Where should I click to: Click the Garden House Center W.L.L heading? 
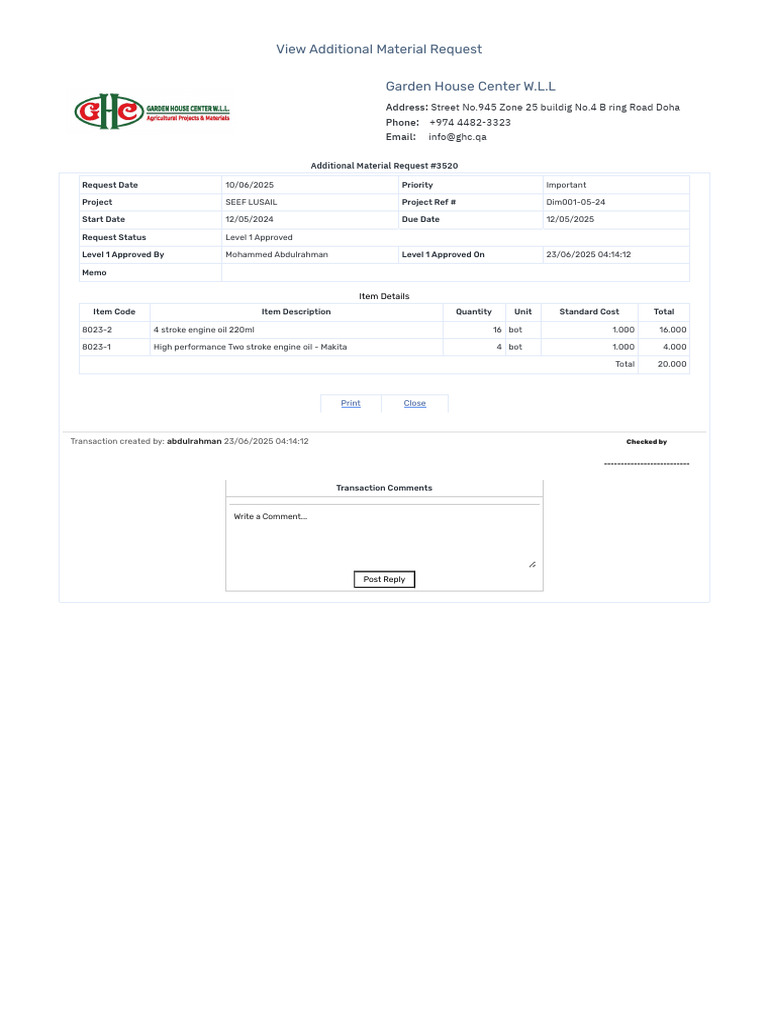point(470,86)
